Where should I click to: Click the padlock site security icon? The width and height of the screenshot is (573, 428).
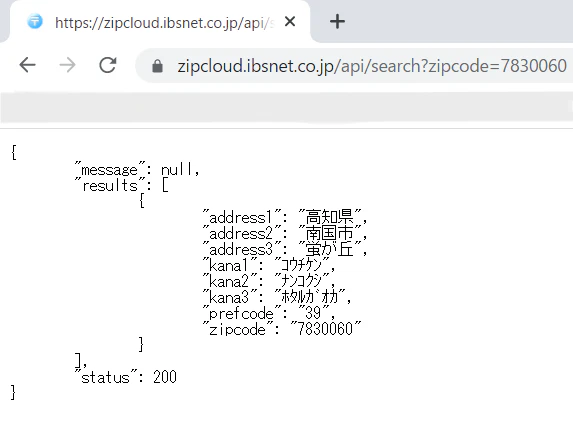[157, 66]
